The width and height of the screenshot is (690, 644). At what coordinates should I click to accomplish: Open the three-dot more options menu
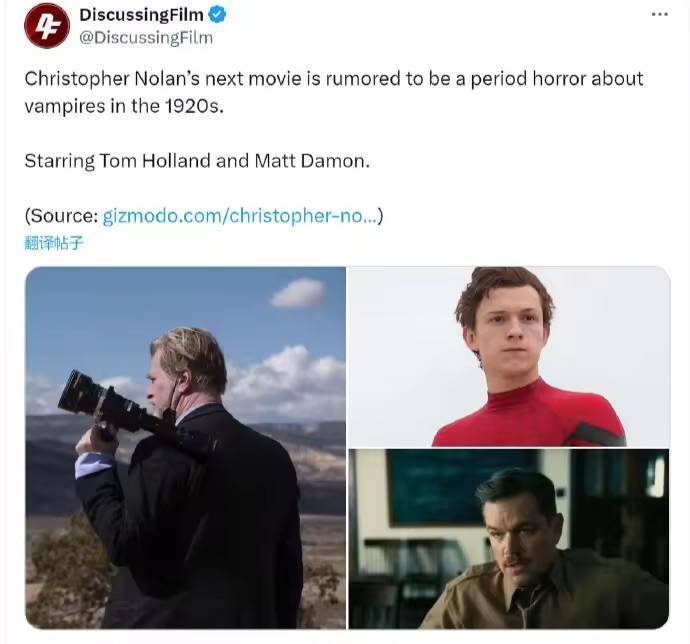pyautogui.click(x=660, y=15)
